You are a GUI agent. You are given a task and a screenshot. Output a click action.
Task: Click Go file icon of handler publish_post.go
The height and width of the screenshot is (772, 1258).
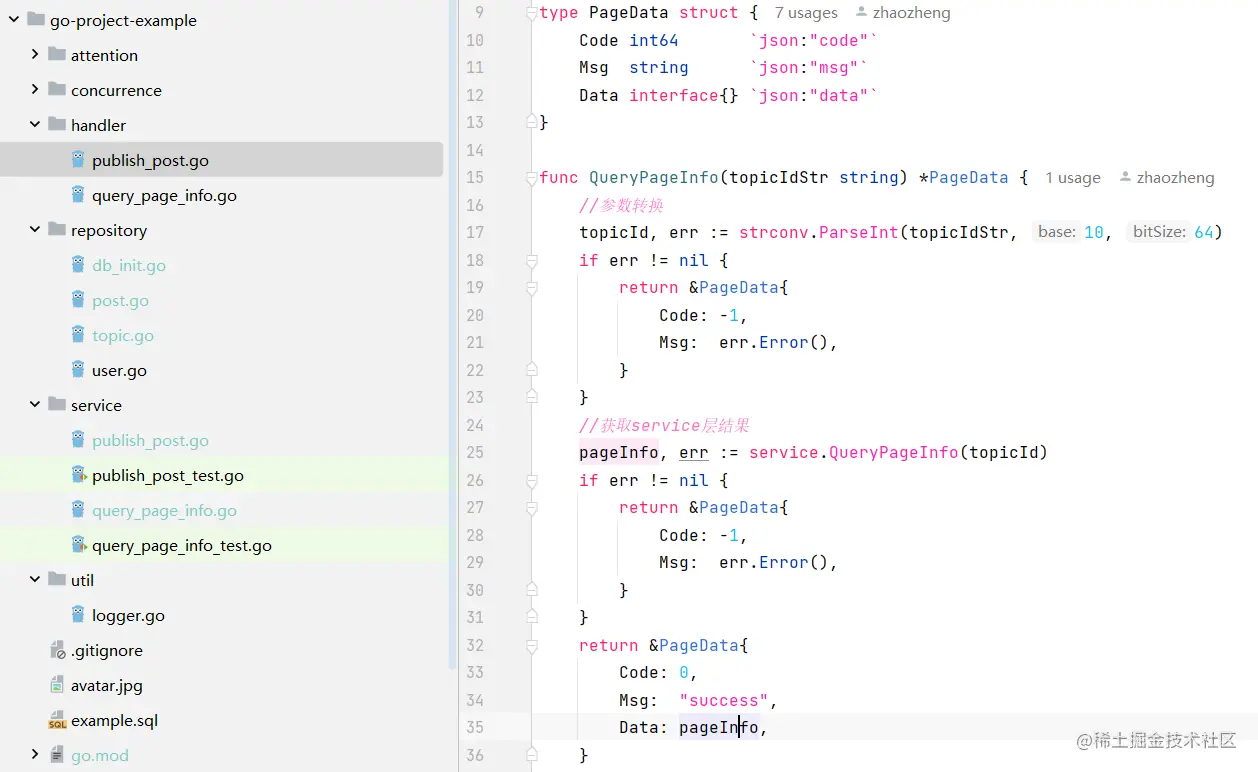(x=78, y=160)
